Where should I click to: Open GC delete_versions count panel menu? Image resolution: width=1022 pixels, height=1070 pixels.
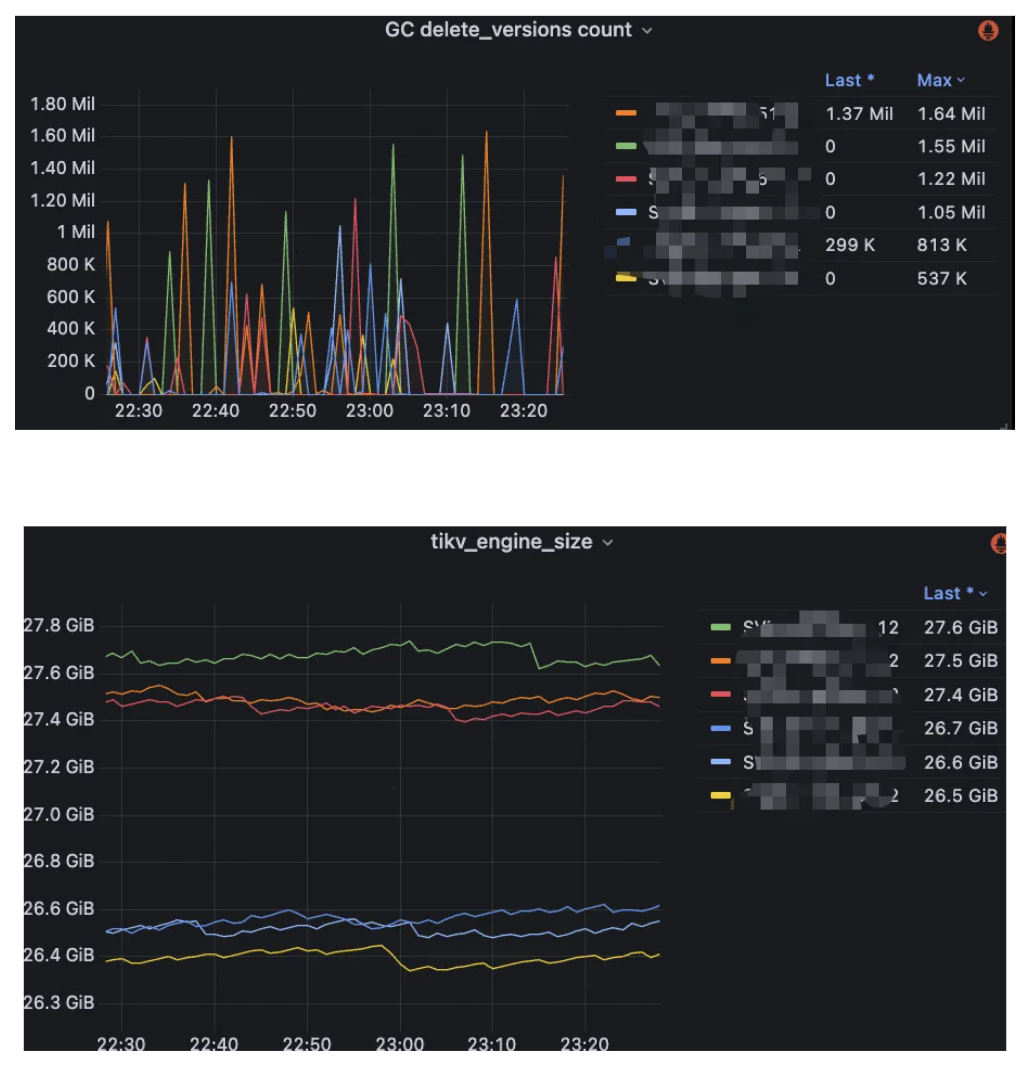[647, 31]
